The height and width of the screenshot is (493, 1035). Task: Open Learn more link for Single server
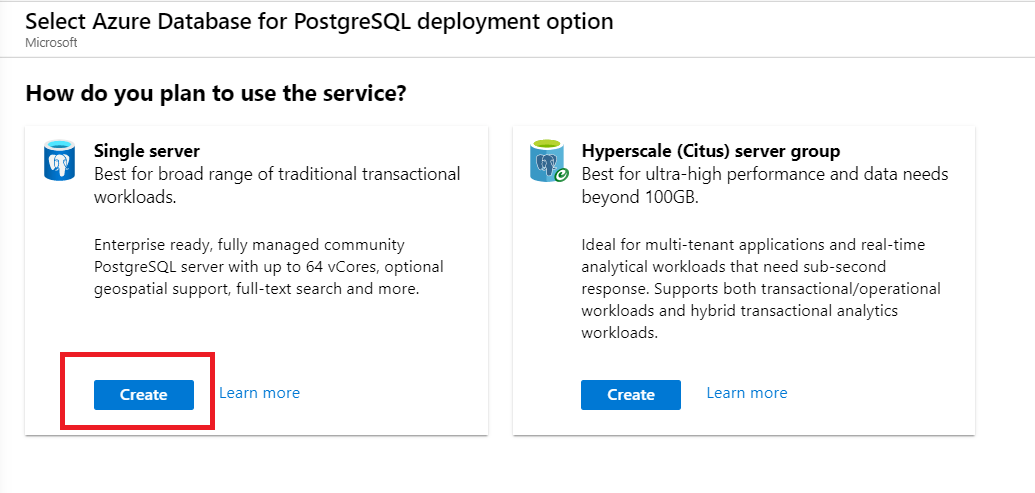point(259,393)
